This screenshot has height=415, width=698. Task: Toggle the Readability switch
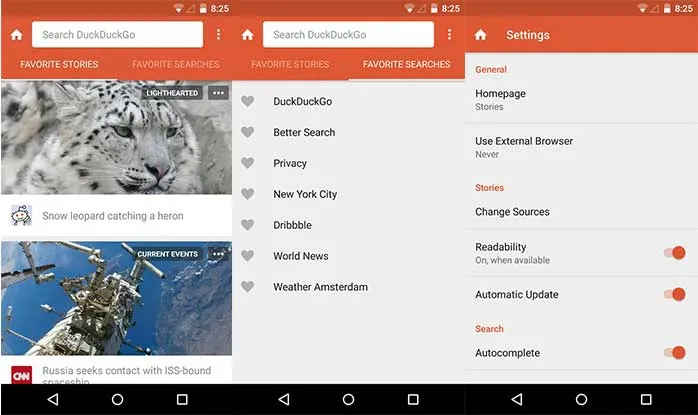pos(674,253)
